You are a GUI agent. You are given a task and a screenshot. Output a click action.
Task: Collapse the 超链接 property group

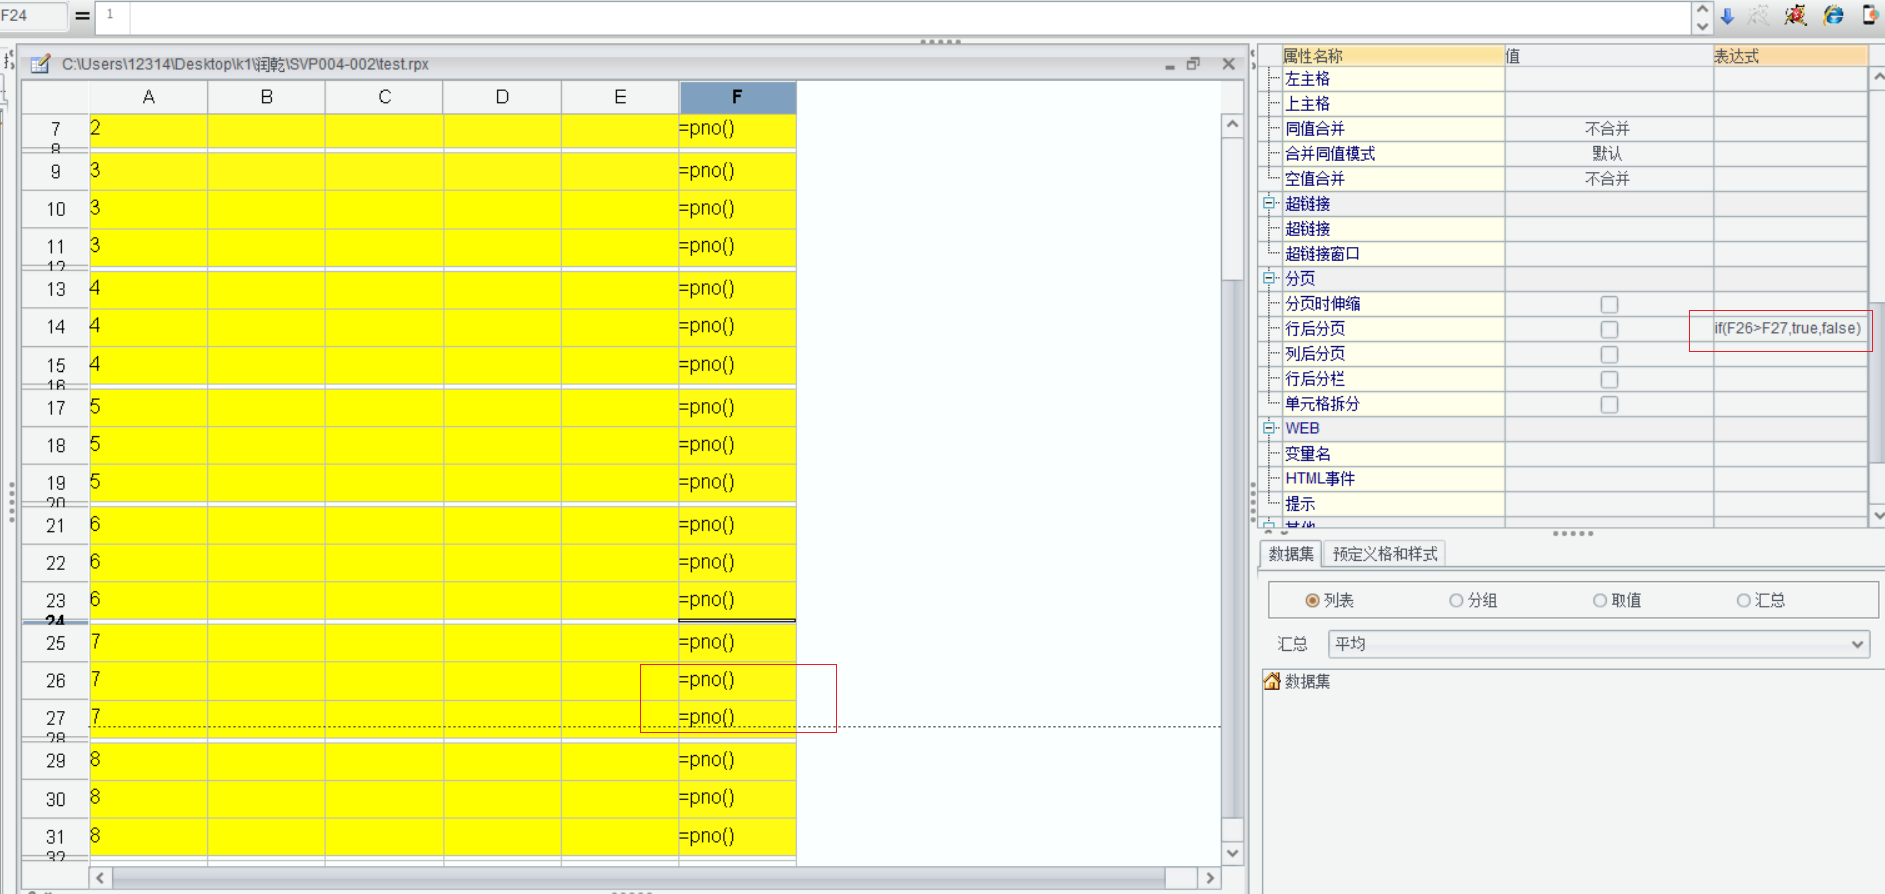tap(1269, 203)
